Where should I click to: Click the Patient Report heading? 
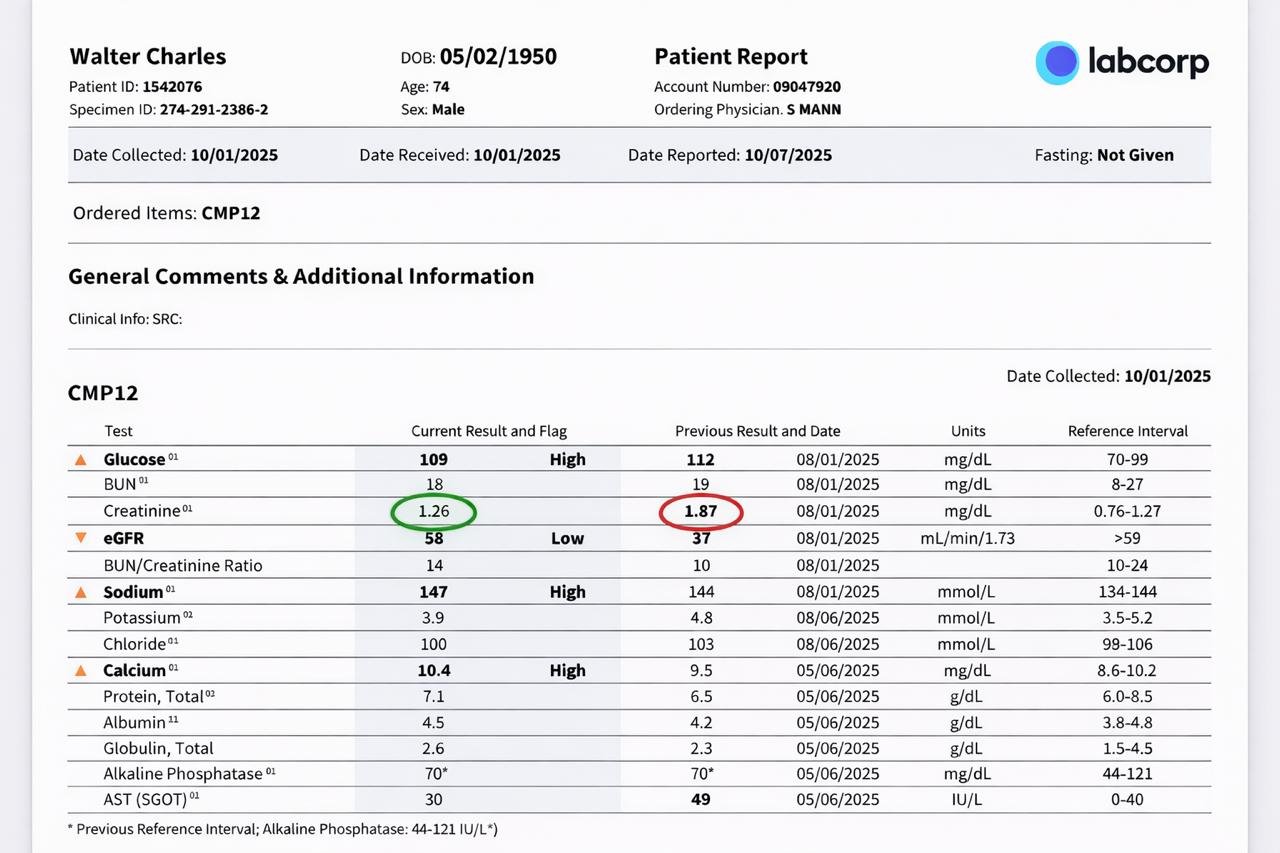tap(730, 57)
